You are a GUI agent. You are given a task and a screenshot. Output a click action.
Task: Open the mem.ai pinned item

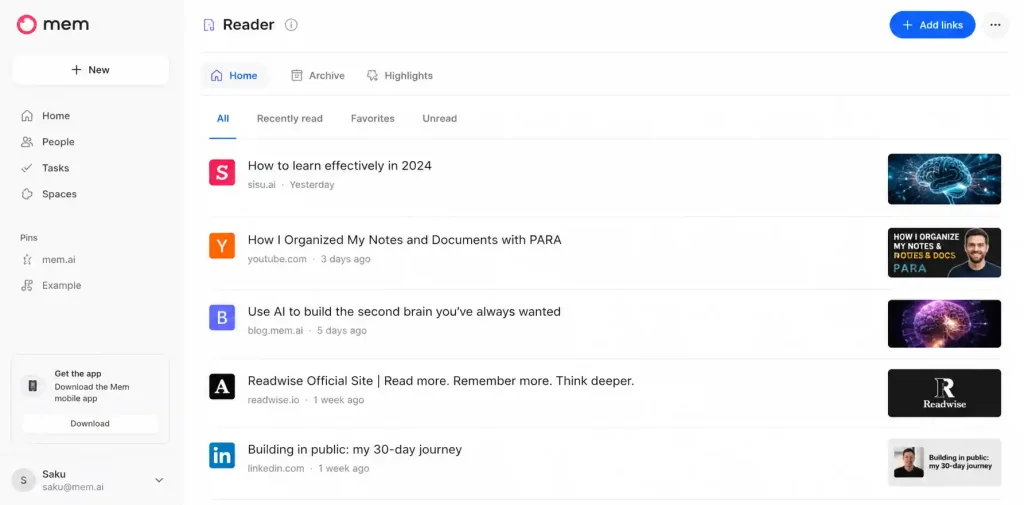59,259
